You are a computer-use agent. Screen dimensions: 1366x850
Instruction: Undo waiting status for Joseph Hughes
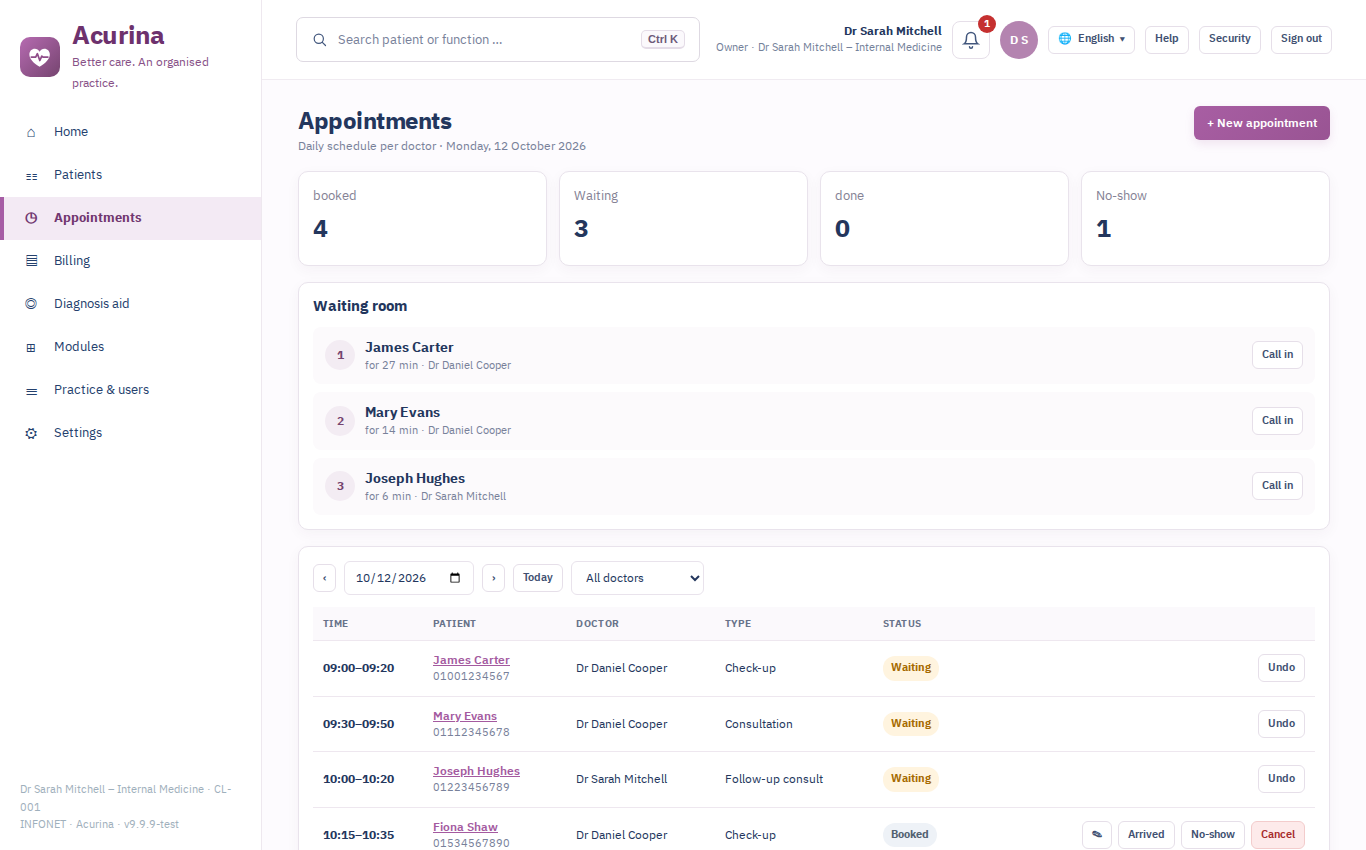coord(1281,779)
